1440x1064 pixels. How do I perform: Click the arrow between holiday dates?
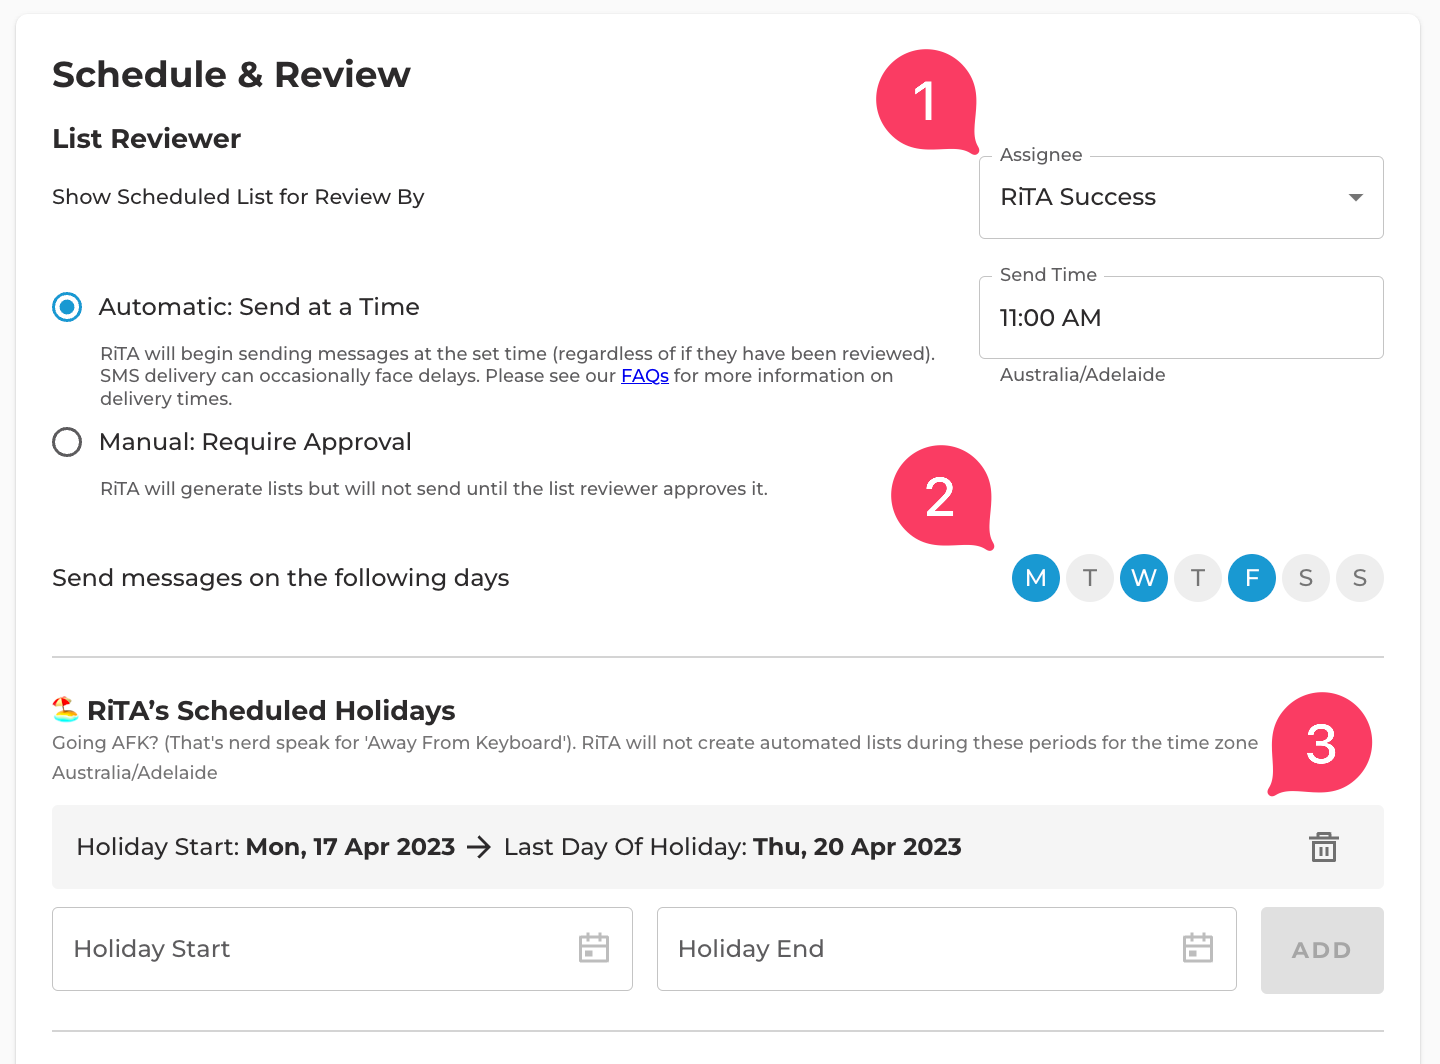pos(479,847)
